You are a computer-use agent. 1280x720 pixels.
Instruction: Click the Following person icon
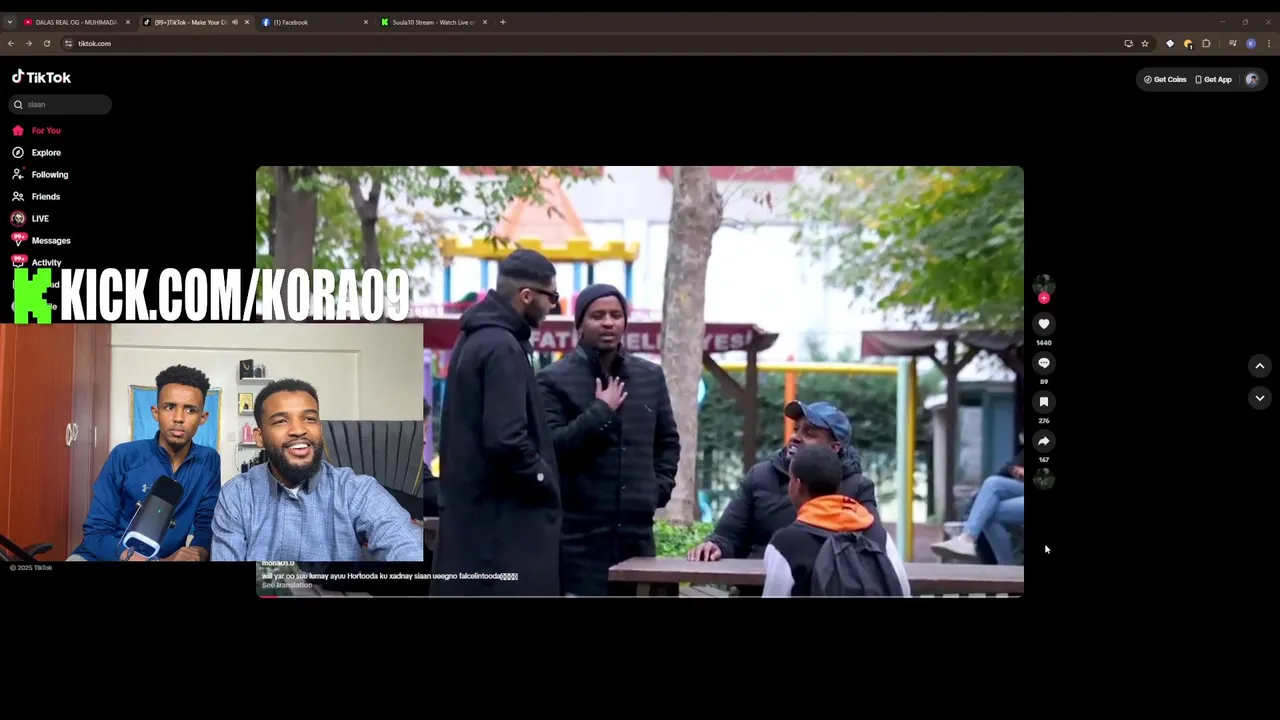tap(18, 175)
